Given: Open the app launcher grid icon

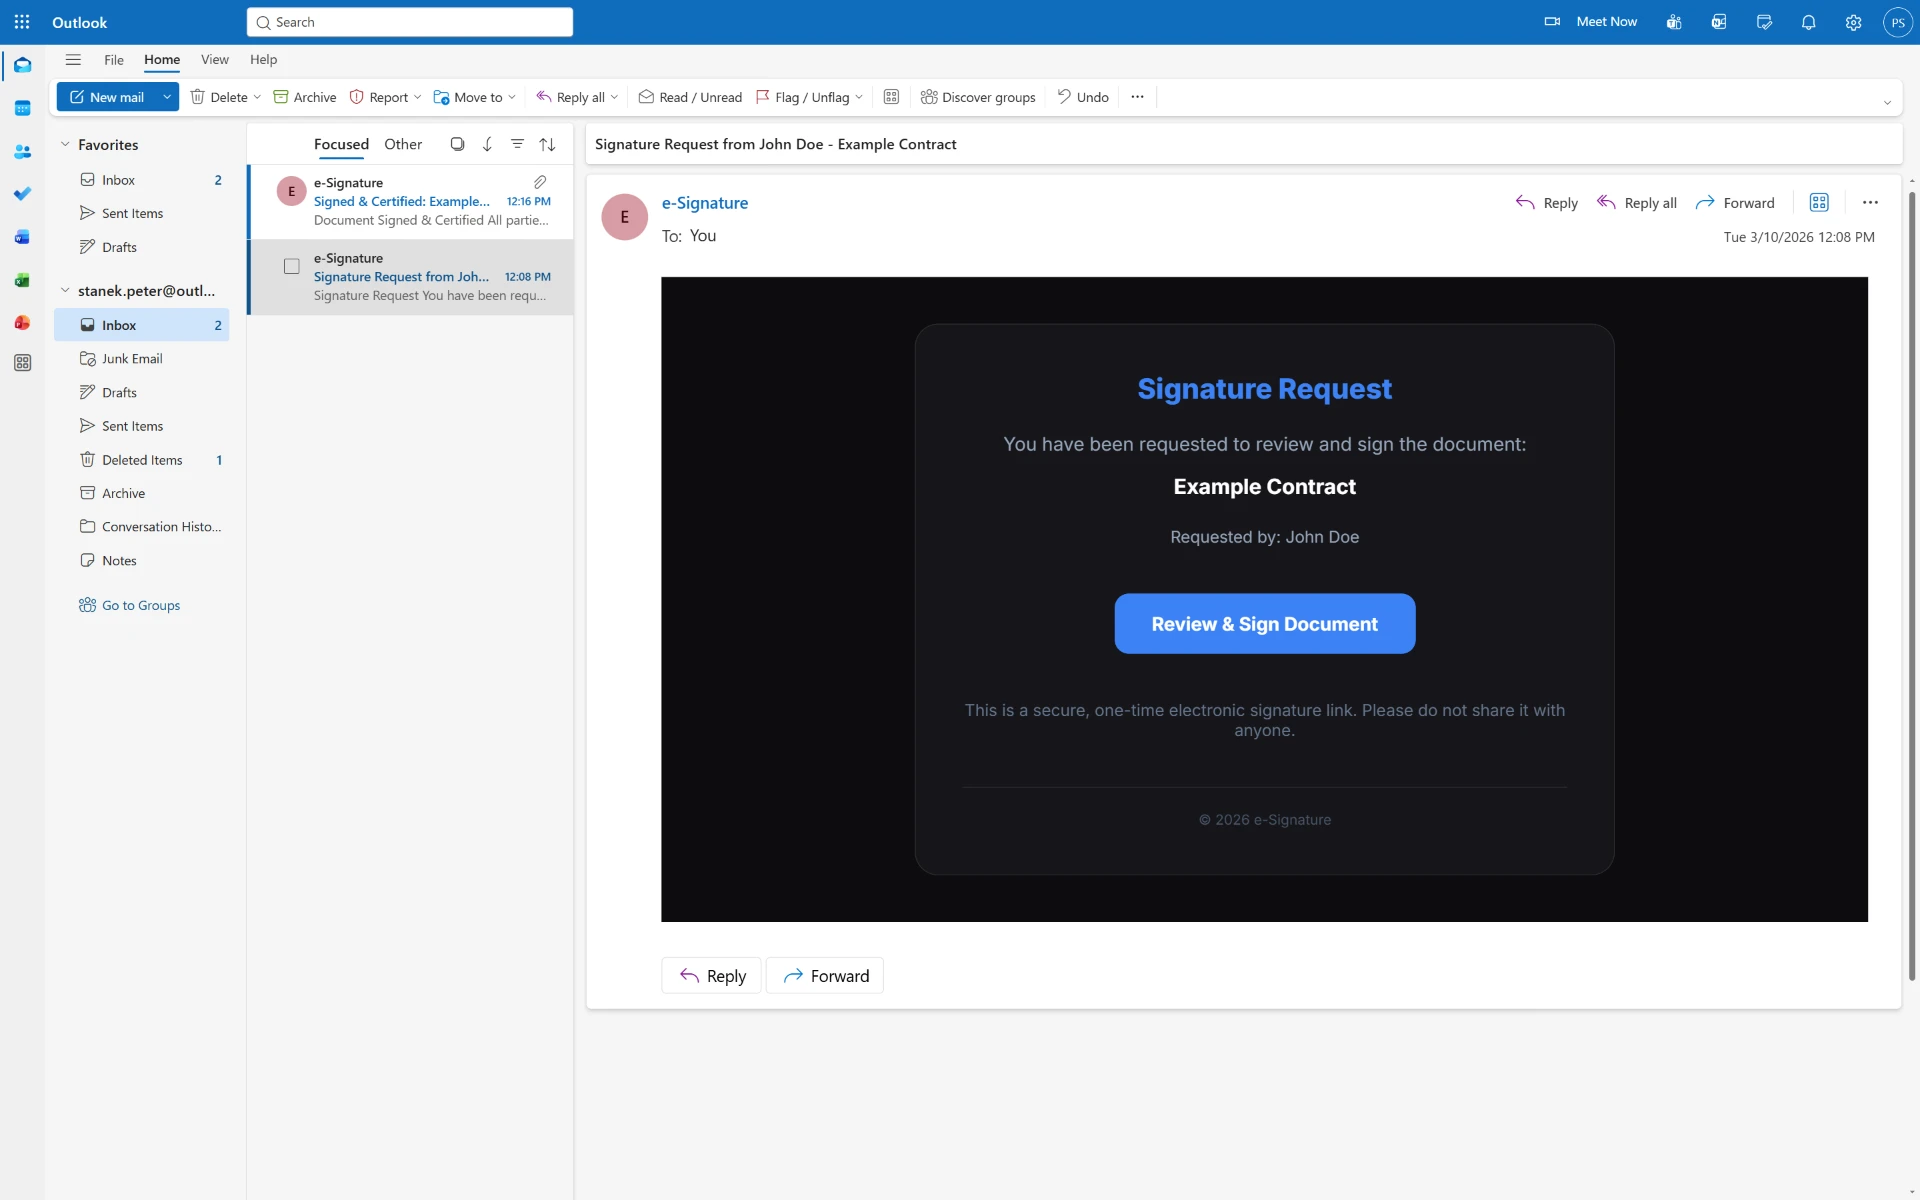Looking at the screenshot, I should pyautogui.click(x=22, y=22).
